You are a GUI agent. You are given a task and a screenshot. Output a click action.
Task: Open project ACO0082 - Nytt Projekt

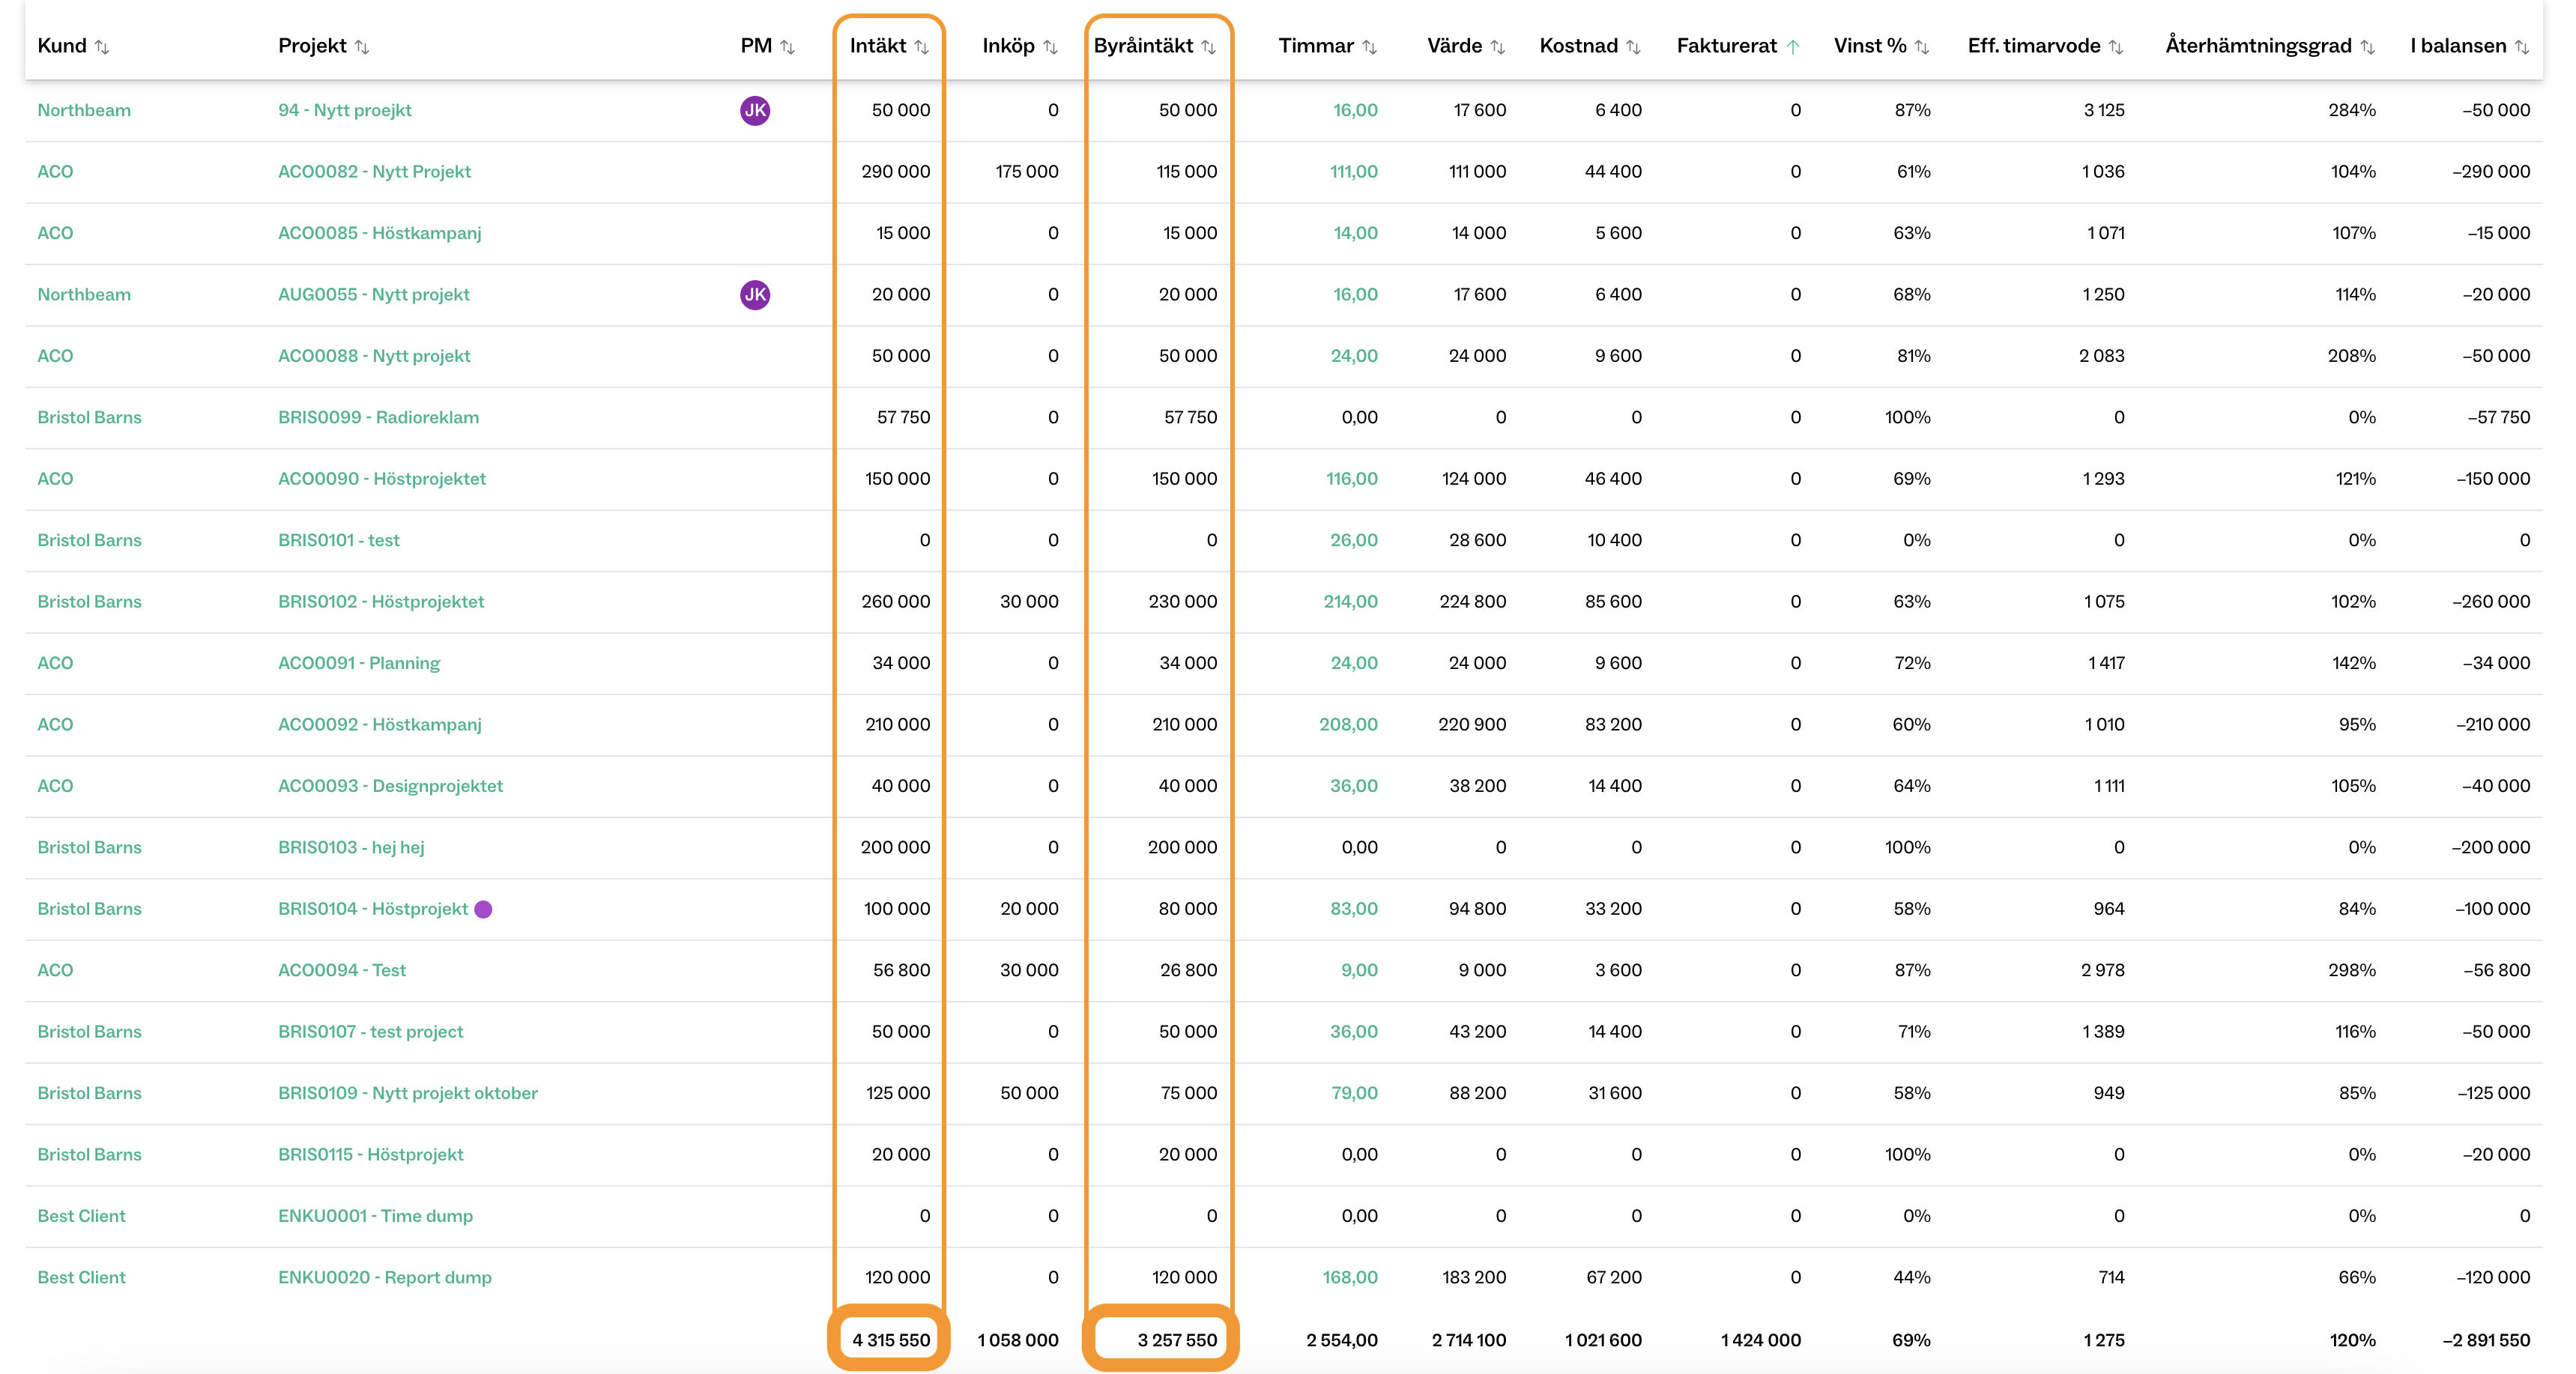pos(374,172)
